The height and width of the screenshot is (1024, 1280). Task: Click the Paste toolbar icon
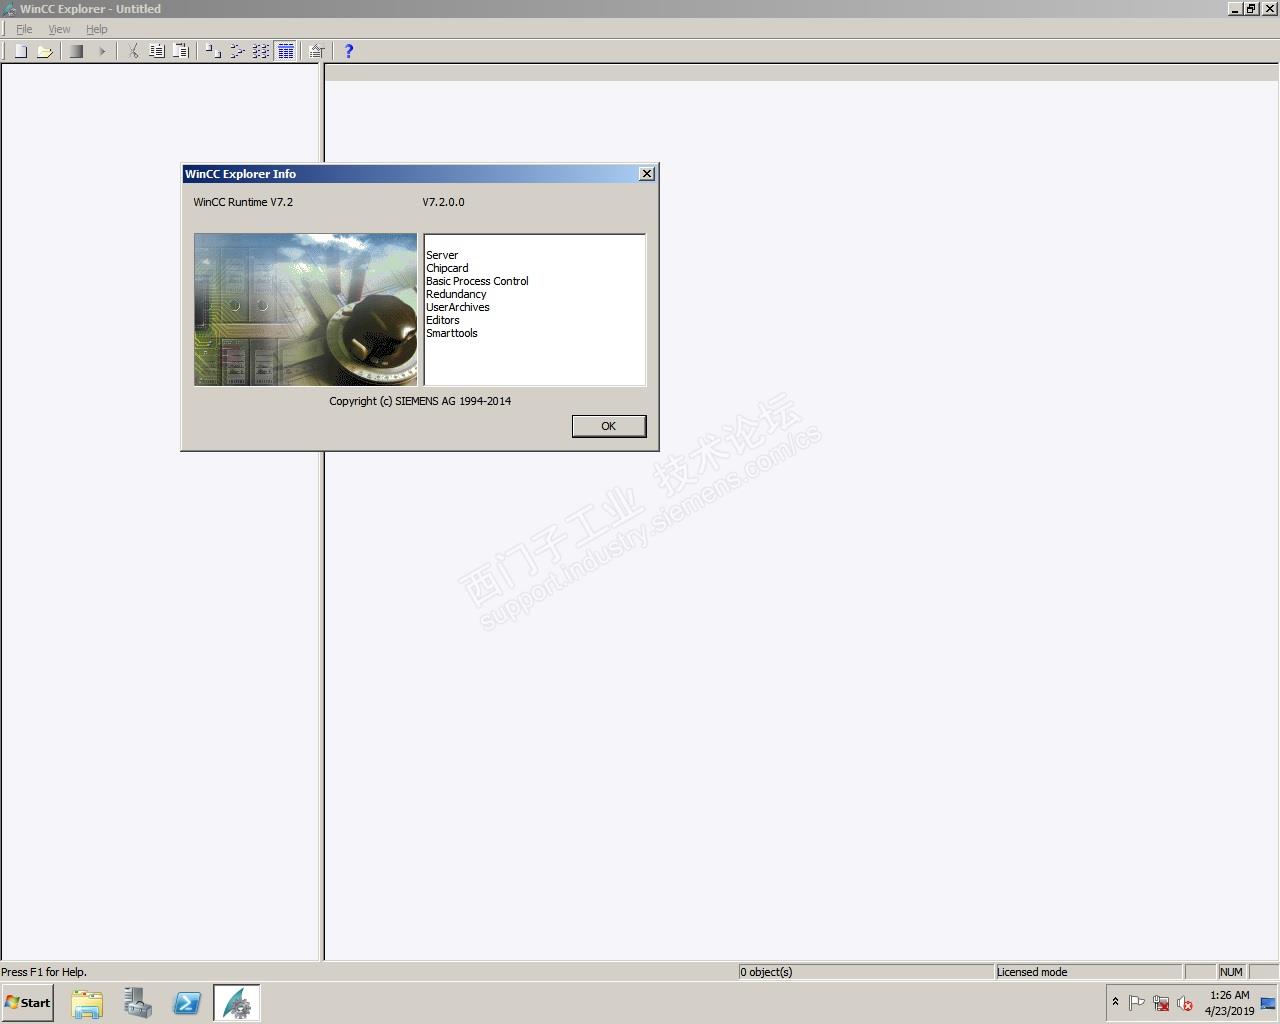coord(181,51)
